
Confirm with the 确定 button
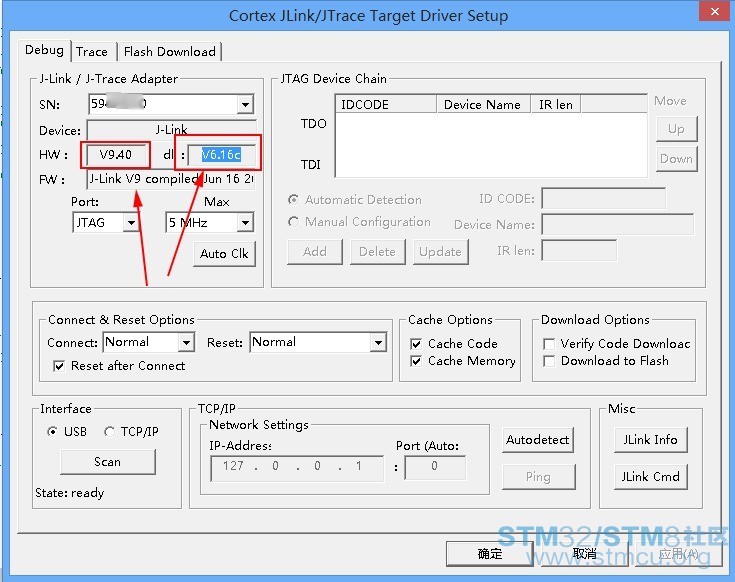(490, 554)
